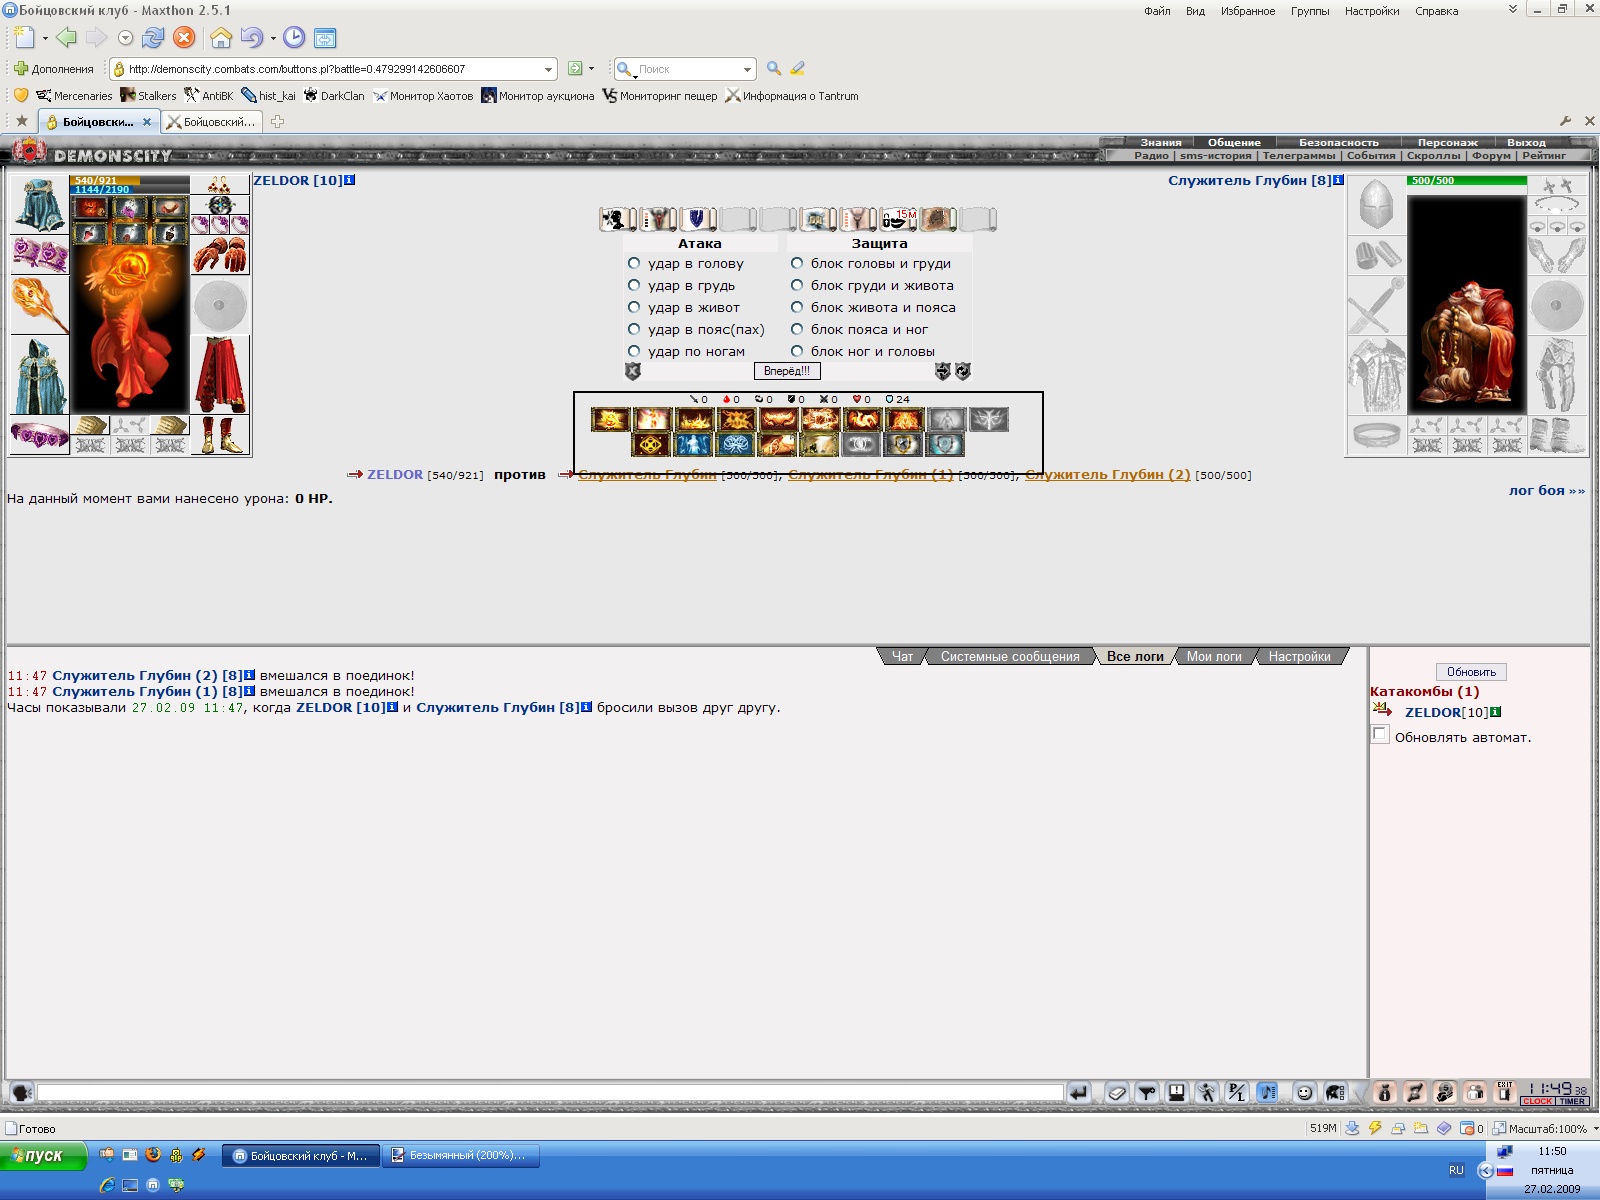
Task: Expand the URL address bar dropdown
Action: coord(548,69)
